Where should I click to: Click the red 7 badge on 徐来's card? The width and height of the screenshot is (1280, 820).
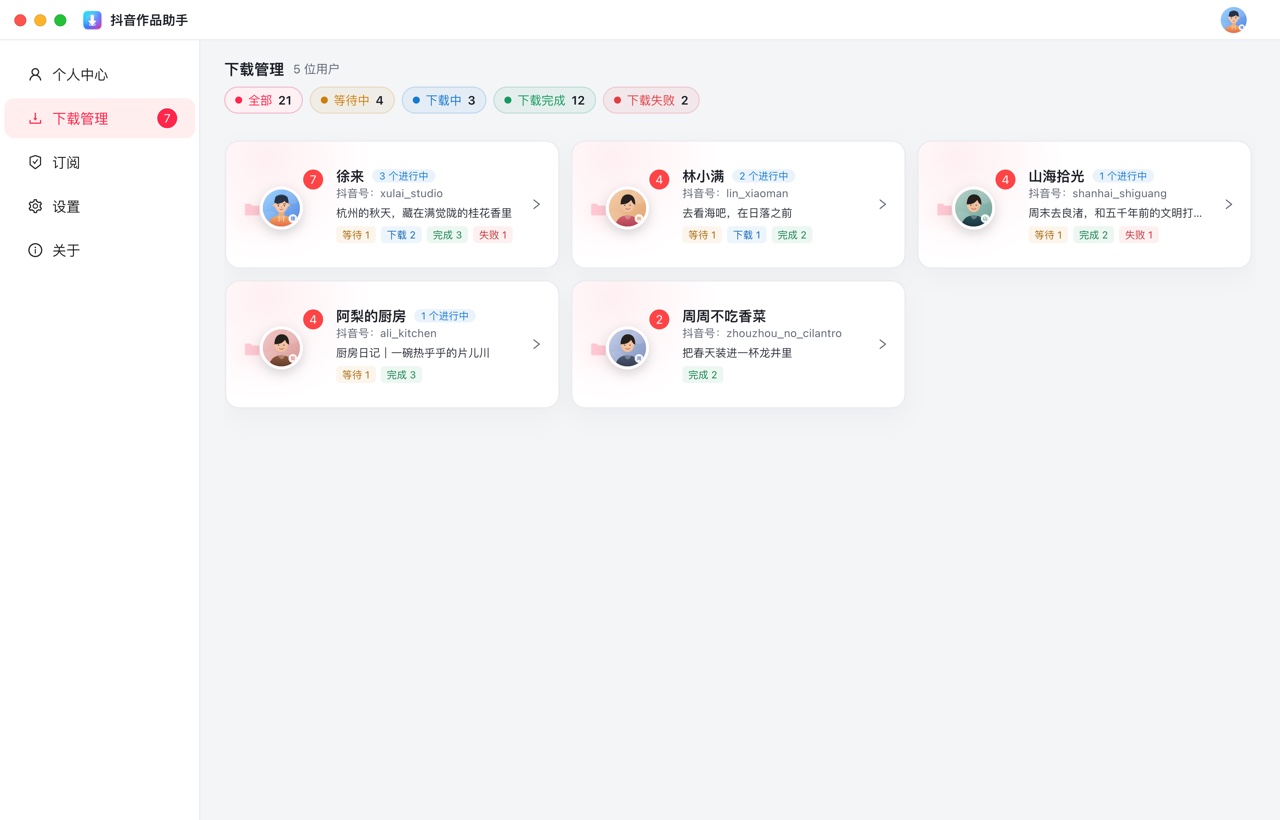pyautogui.click(x=313, y=180)
